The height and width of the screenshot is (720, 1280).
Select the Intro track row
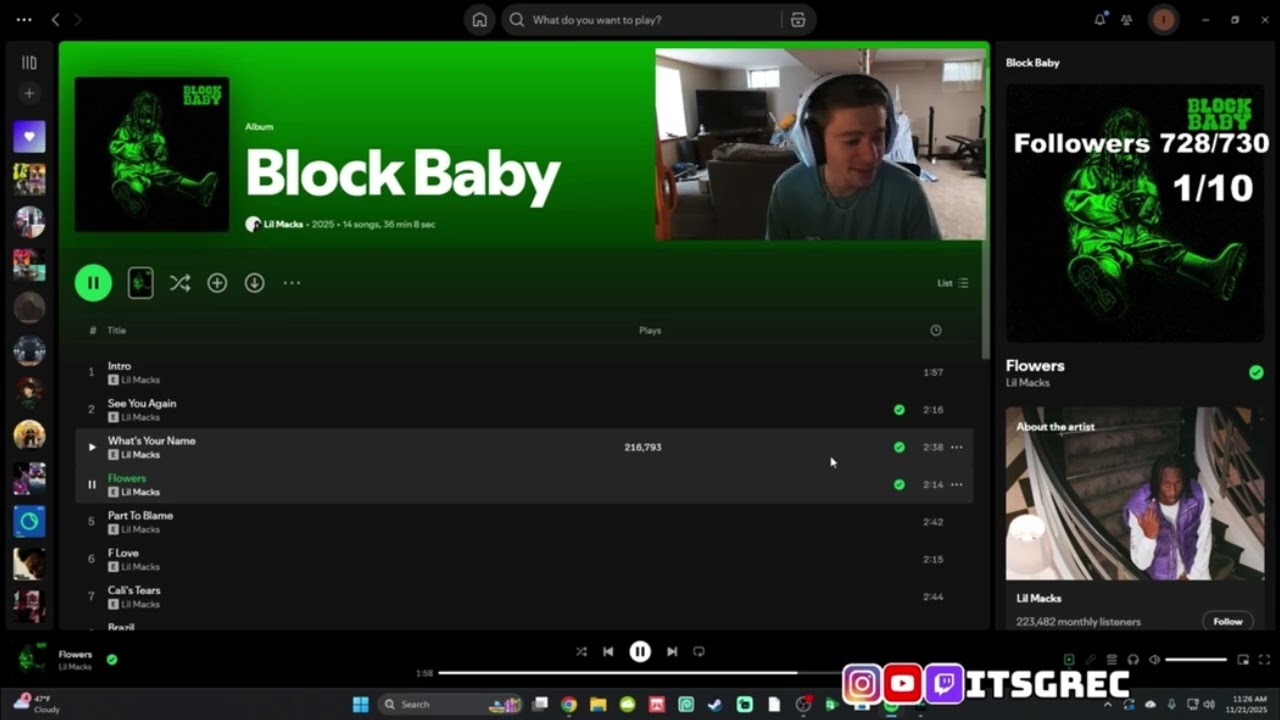(524, 372)
